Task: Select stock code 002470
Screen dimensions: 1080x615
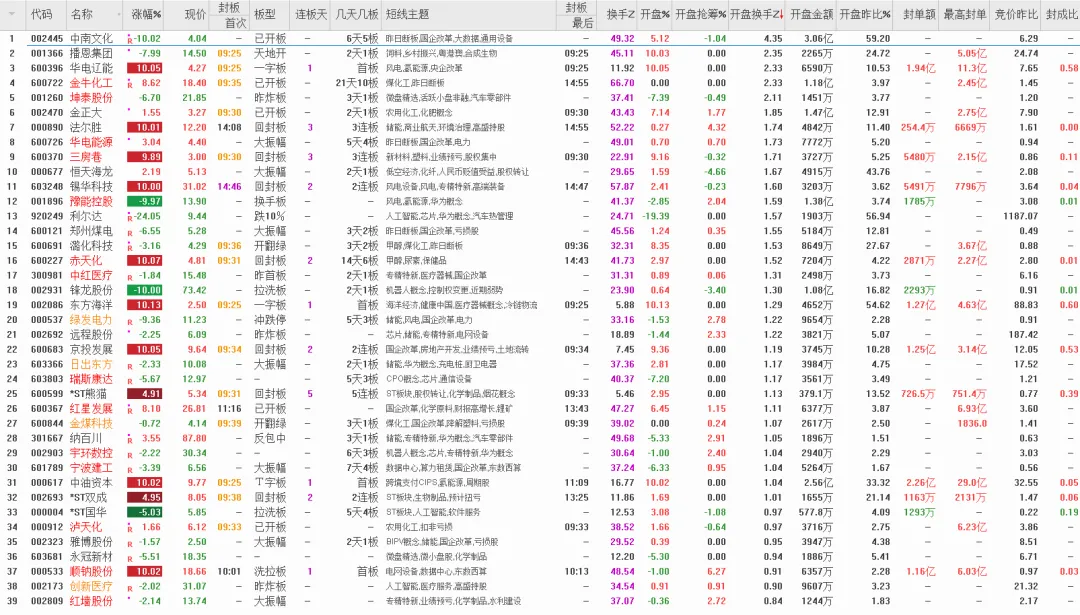Action: 47,112
